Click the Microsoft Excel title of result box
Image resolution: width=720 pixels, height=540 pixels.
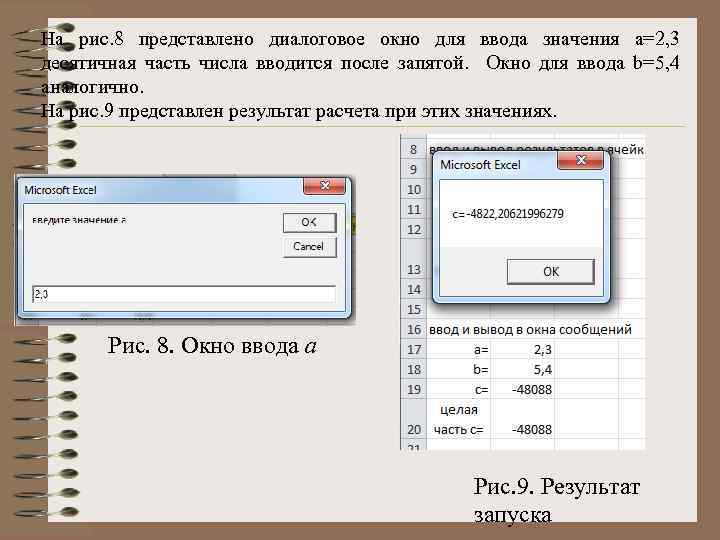point(480,165)
